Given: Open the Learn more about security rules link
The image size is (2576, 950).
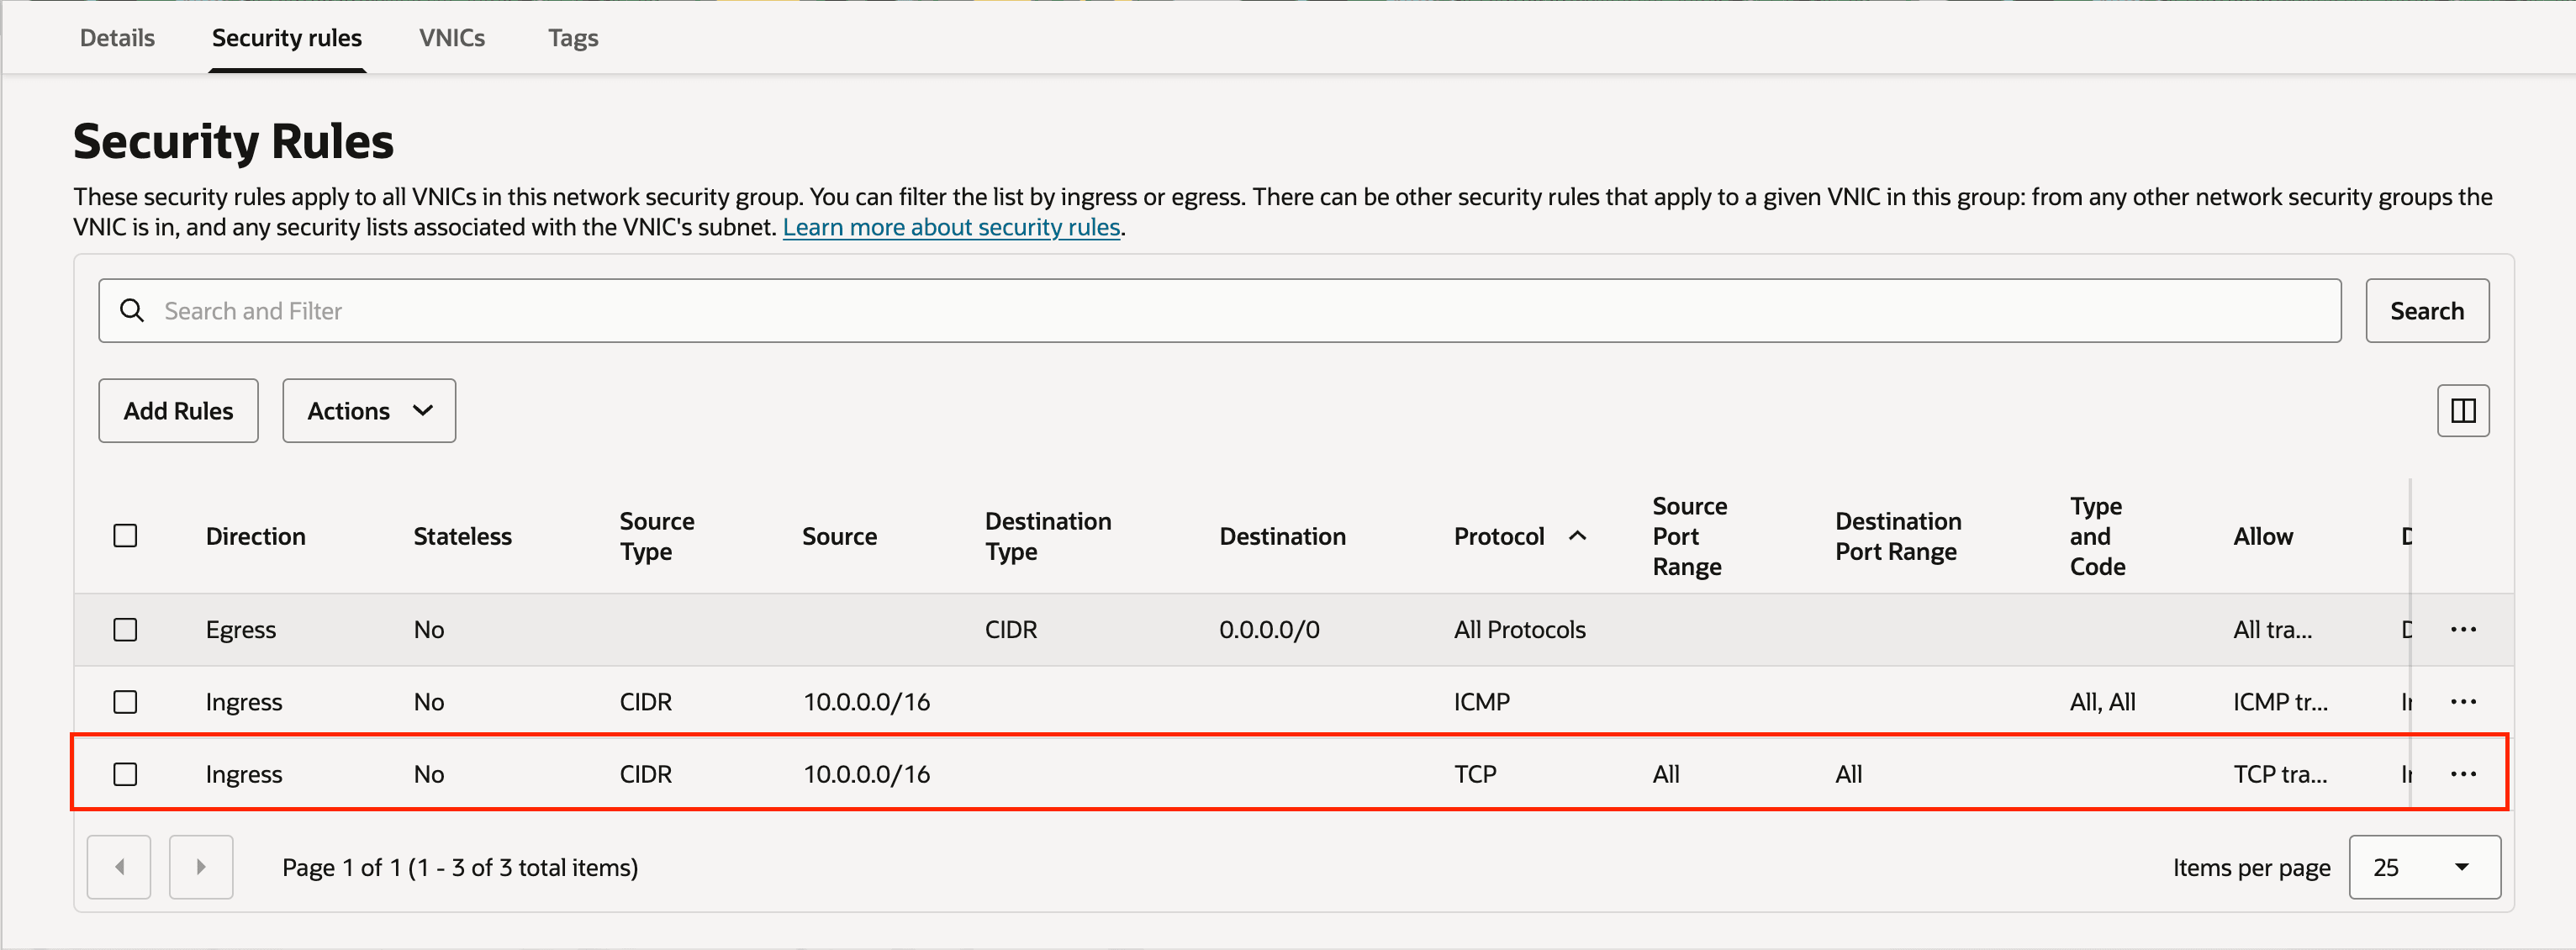Looking at the screenshot, I should (951, 227).
